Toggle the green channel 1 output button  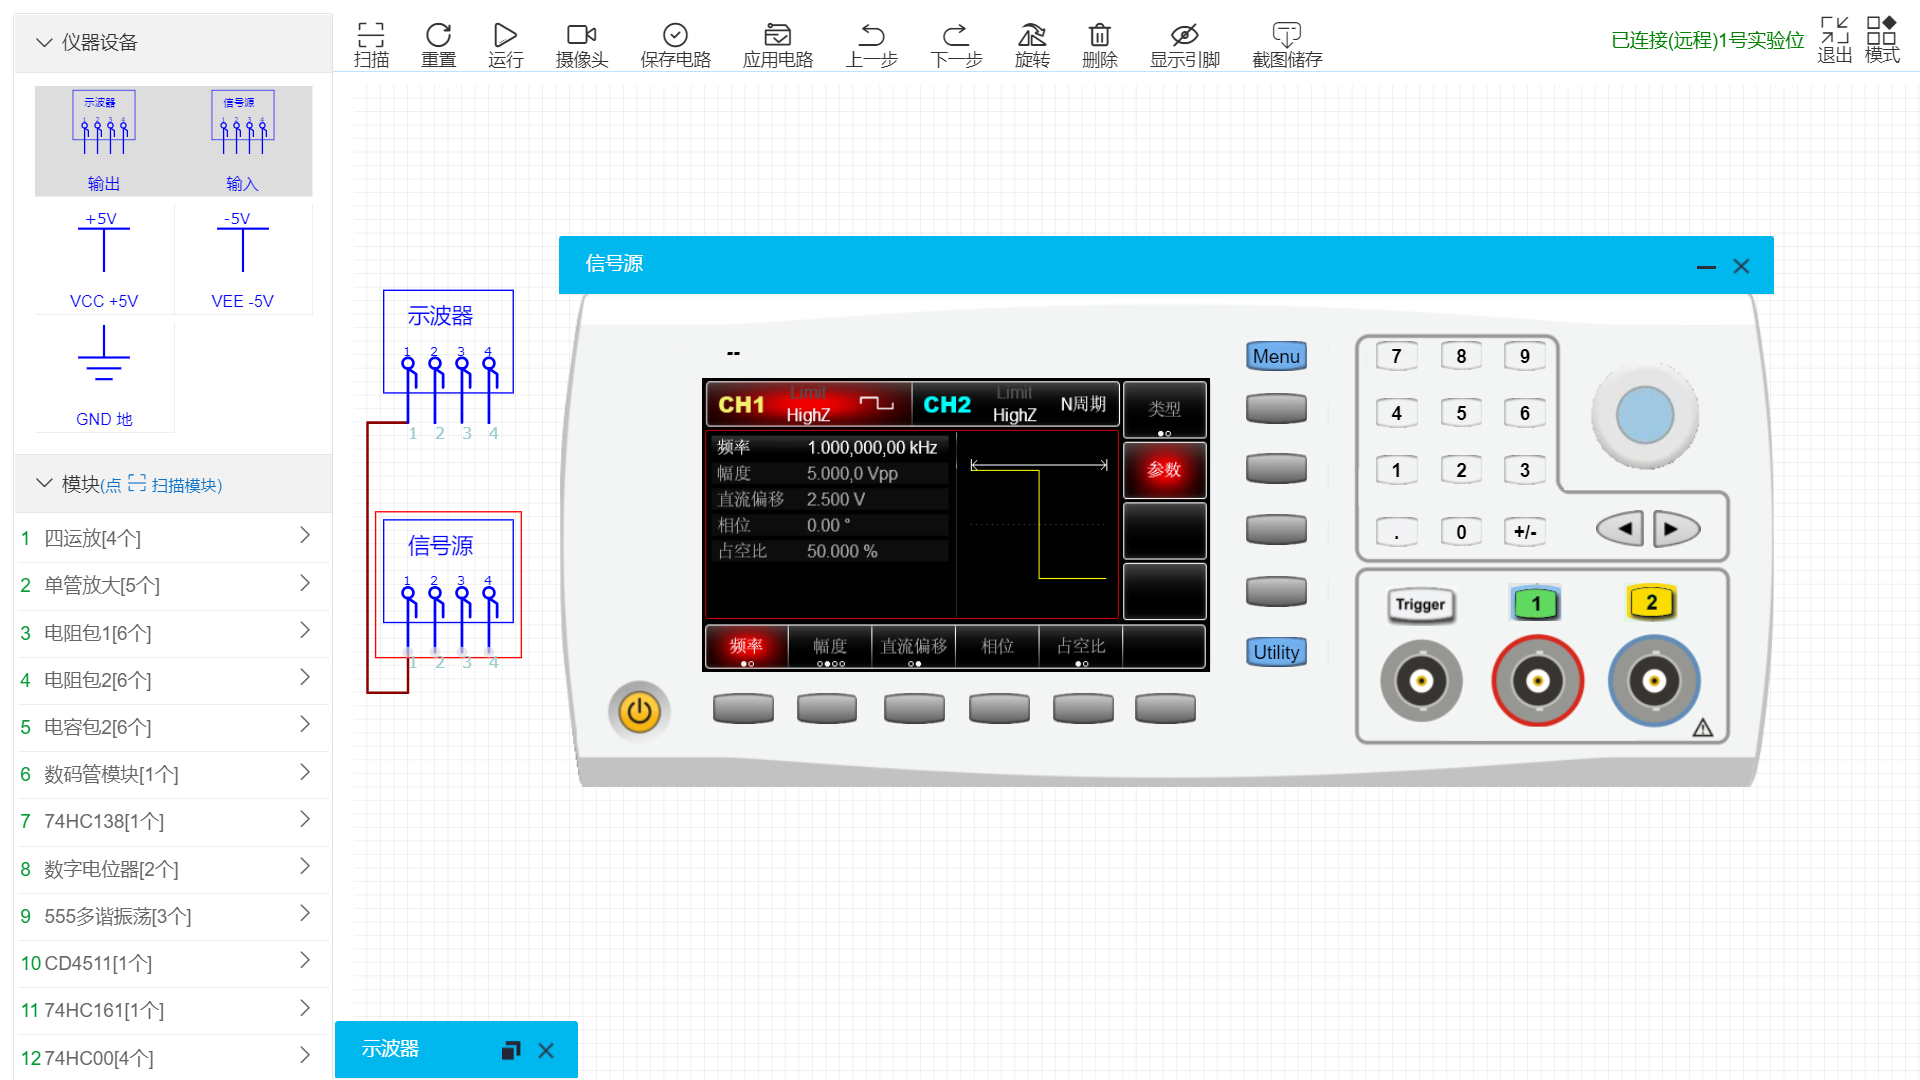tap(1536, 603)
